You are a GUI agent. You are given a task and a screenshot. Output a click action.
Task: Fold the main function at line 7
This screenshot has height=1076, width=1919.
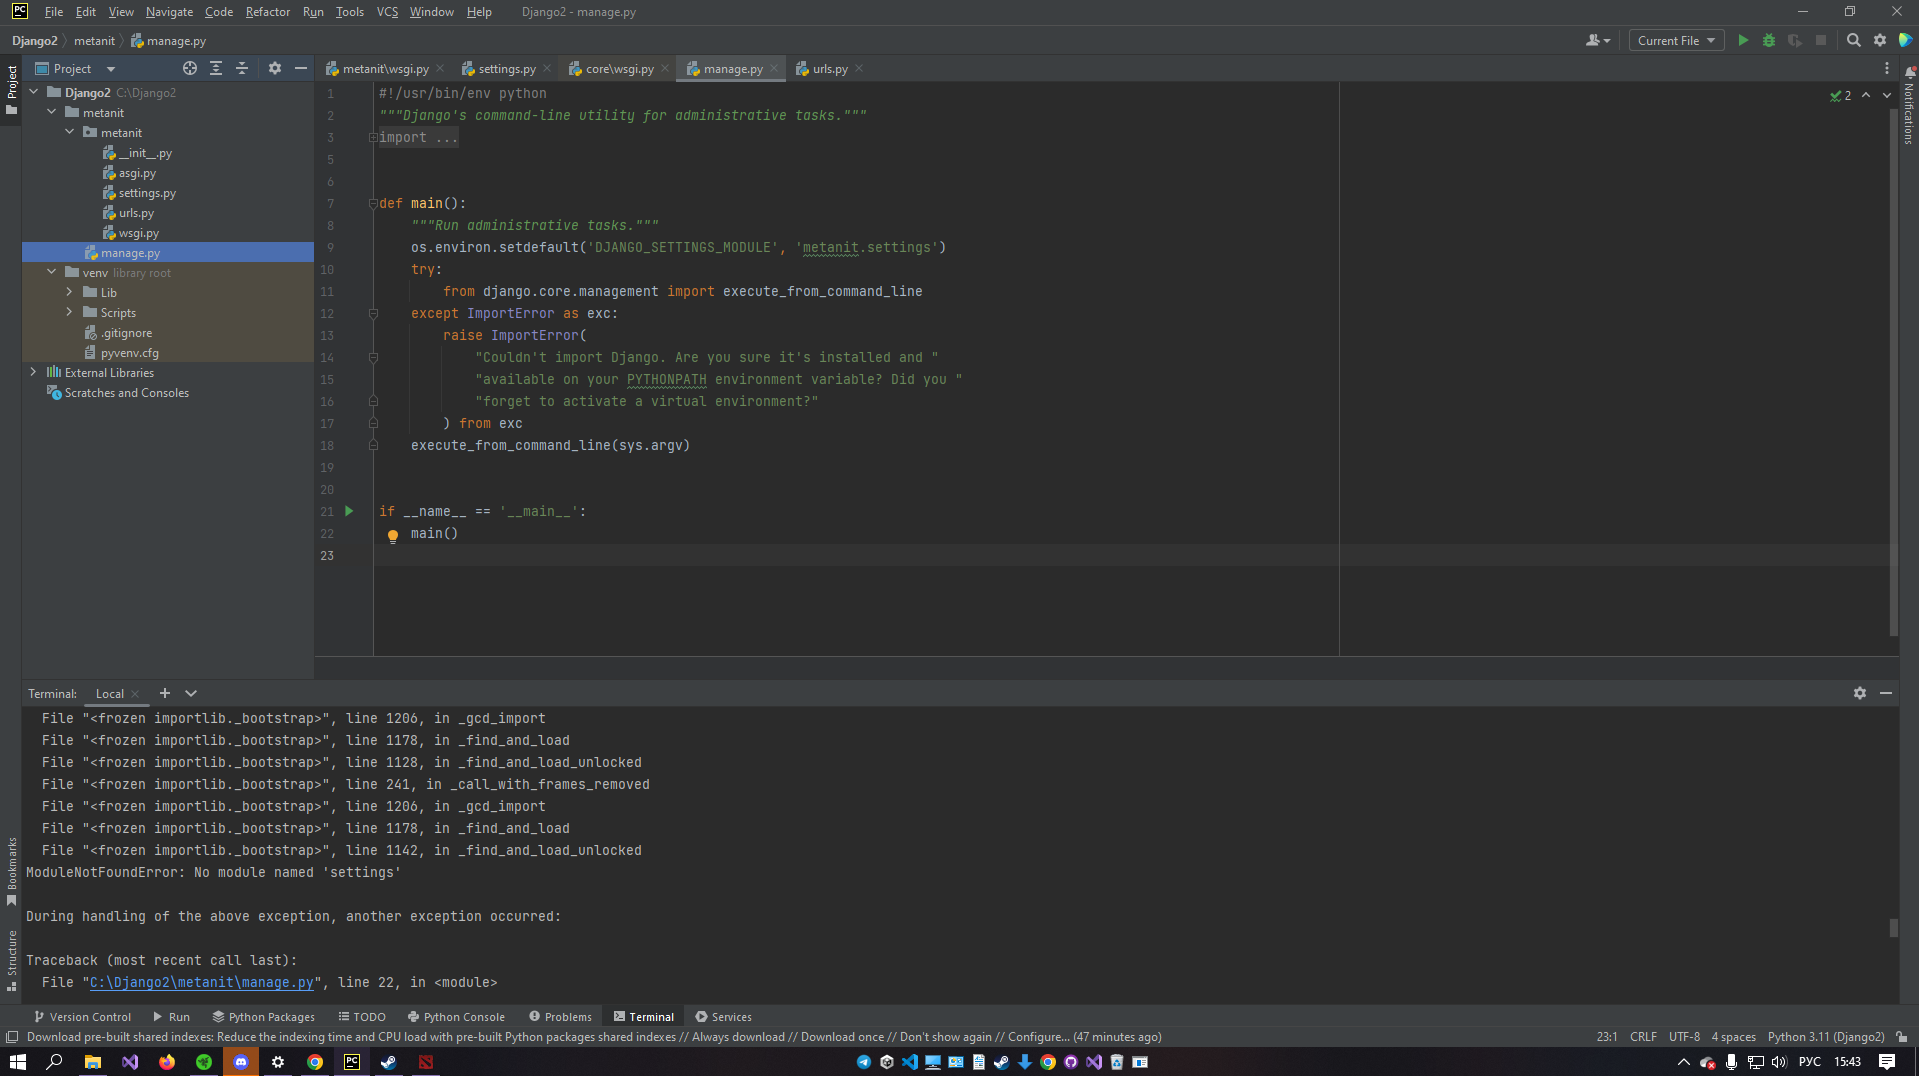coord(373,204)
